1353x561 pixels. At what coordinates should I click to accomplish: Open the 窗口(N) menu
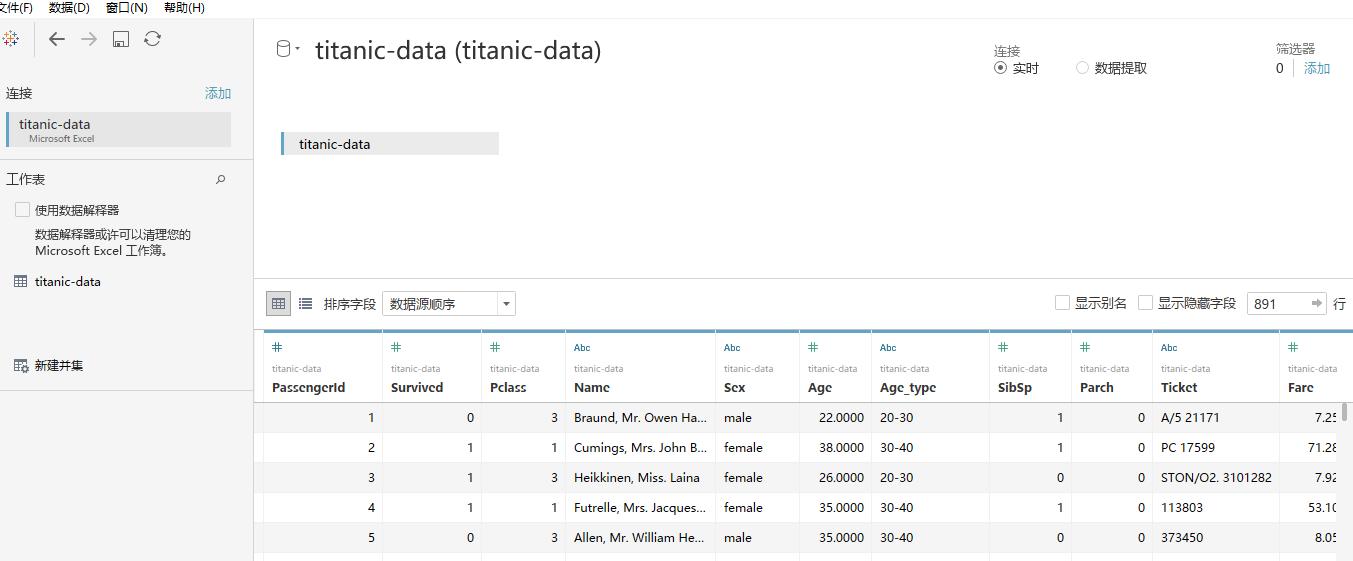[x=126, y=7]
